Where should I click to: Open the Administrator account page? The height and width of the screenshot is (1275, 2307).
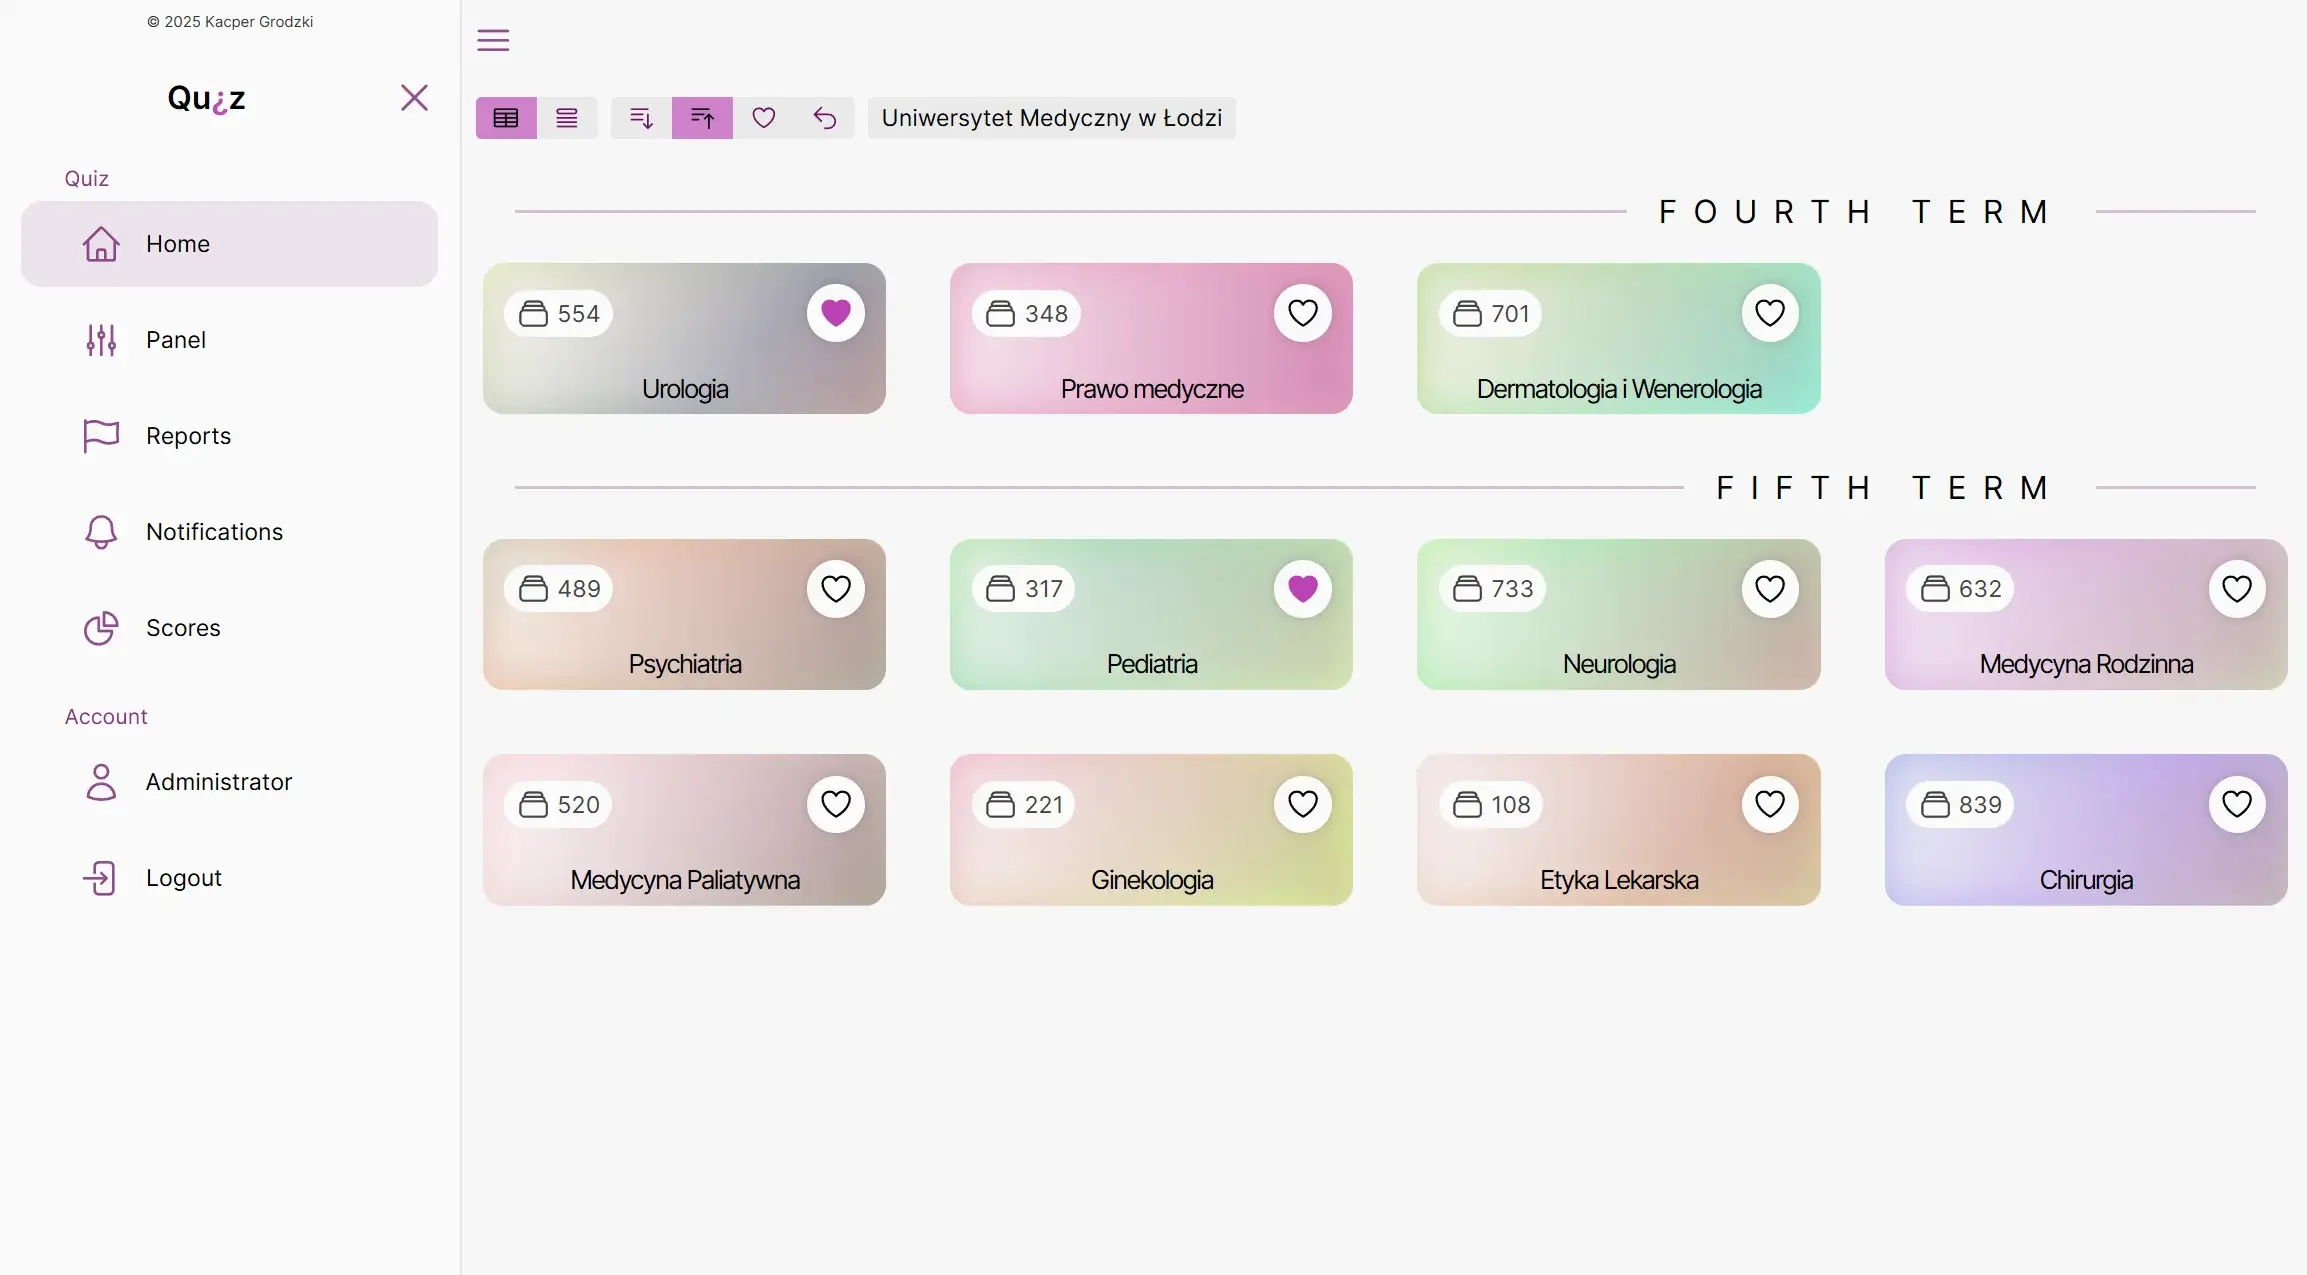tap(219, 782)
